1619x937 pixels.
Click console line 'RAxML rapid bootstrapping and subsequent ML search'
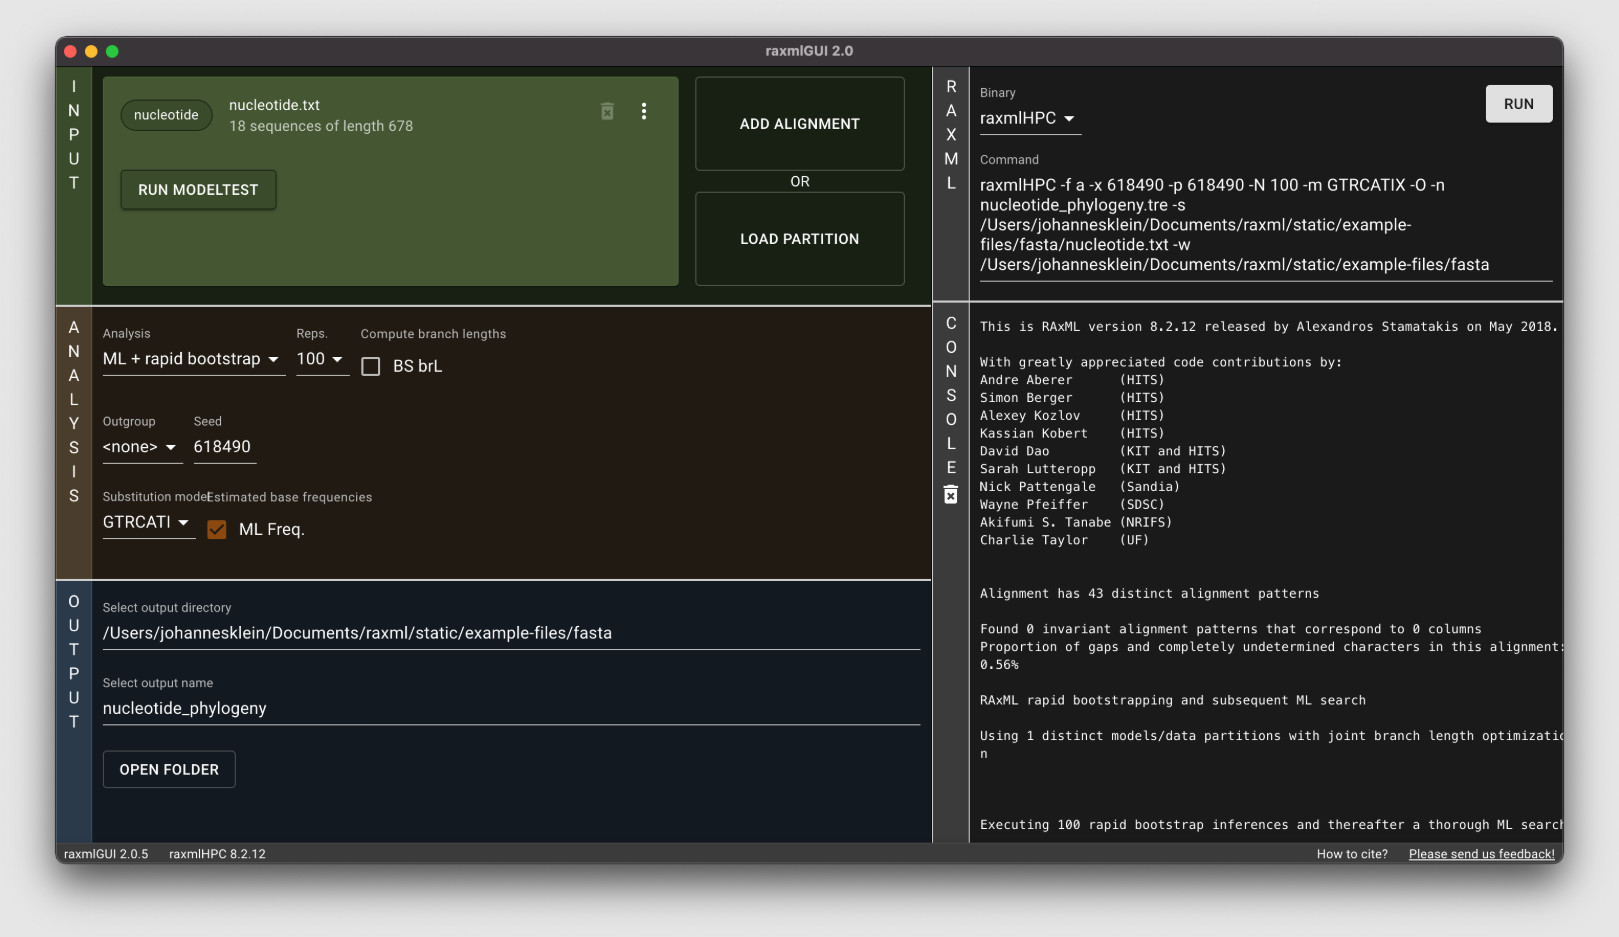pos(1172,701)
